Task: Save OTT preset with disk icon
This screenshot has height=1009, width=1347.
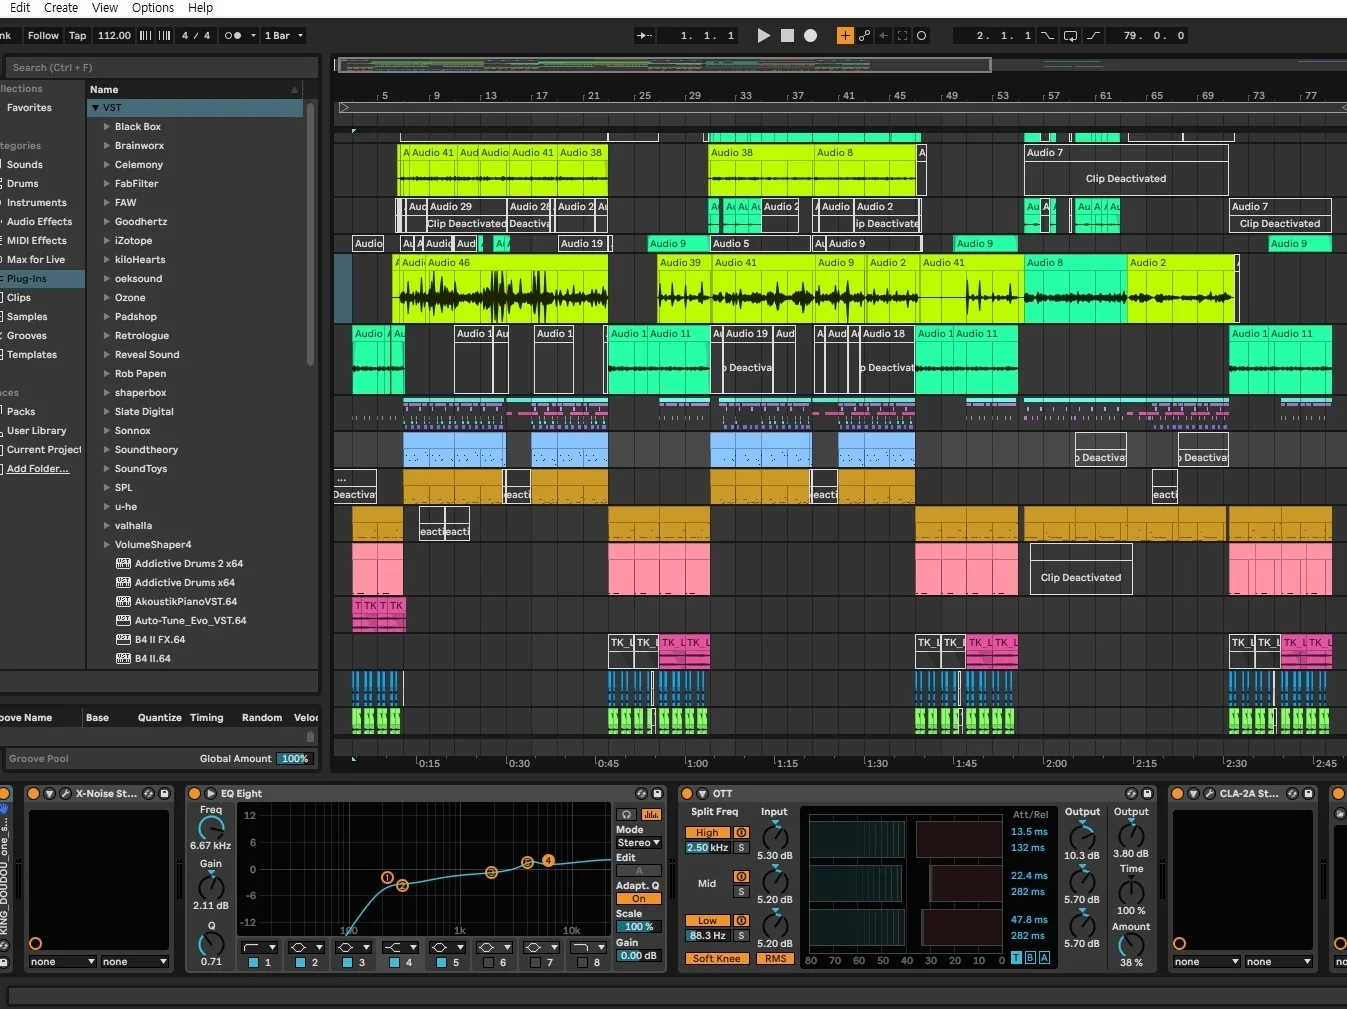Action: point(1148,793)
